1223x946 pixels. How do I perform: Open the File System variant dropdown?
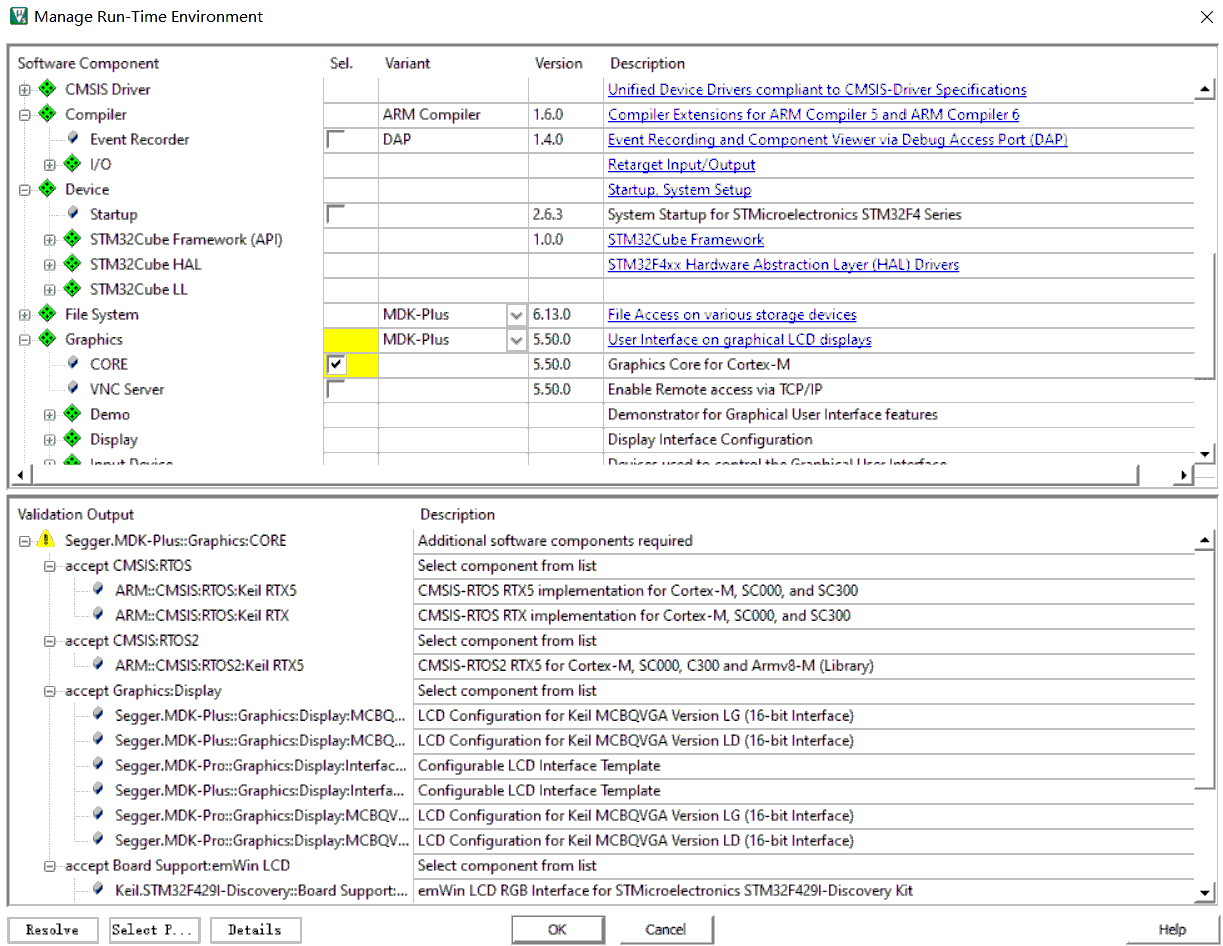coord(516,315)
